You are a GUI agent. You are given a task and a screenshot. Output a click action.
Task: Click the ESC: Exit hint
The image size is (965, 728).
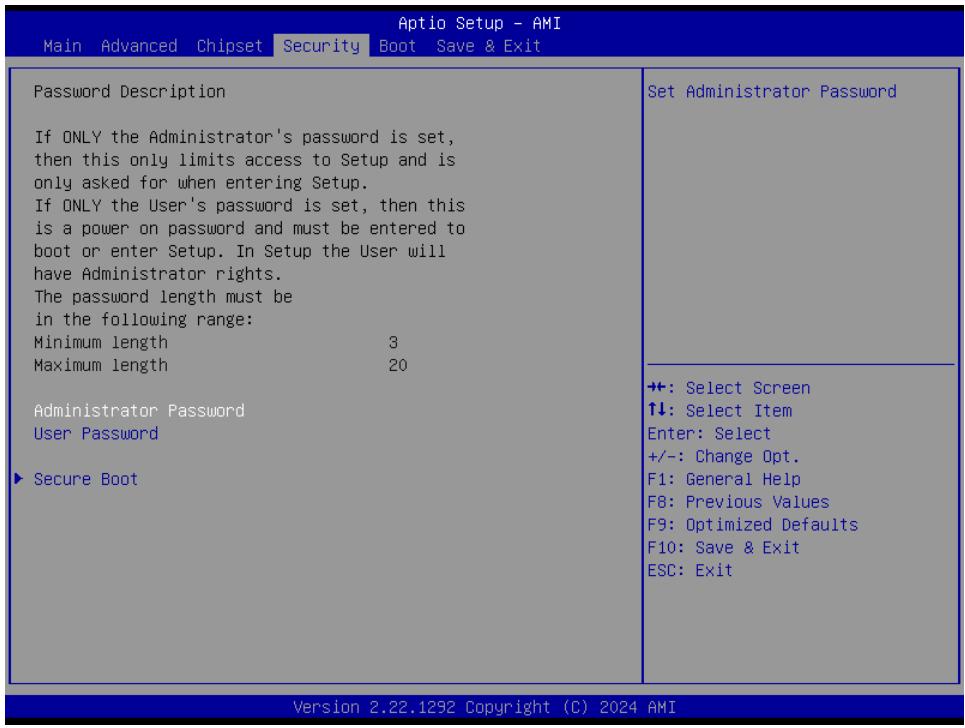pyautogui.click(x=690, y=570)
